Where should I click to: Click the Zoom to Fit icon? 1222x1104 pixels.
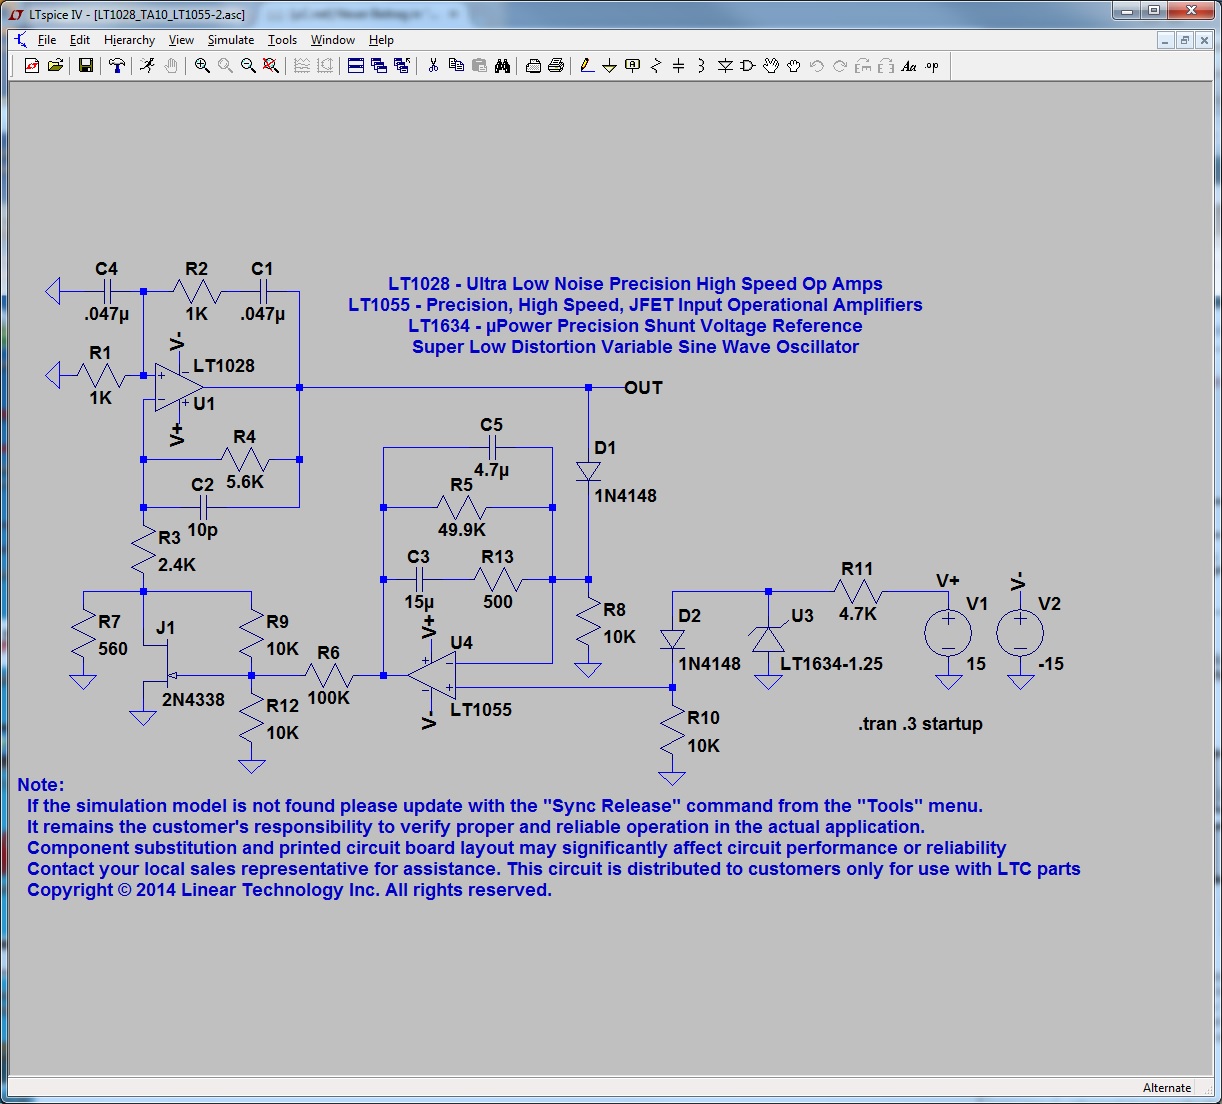pyautogui.click(x=271, y=66)
